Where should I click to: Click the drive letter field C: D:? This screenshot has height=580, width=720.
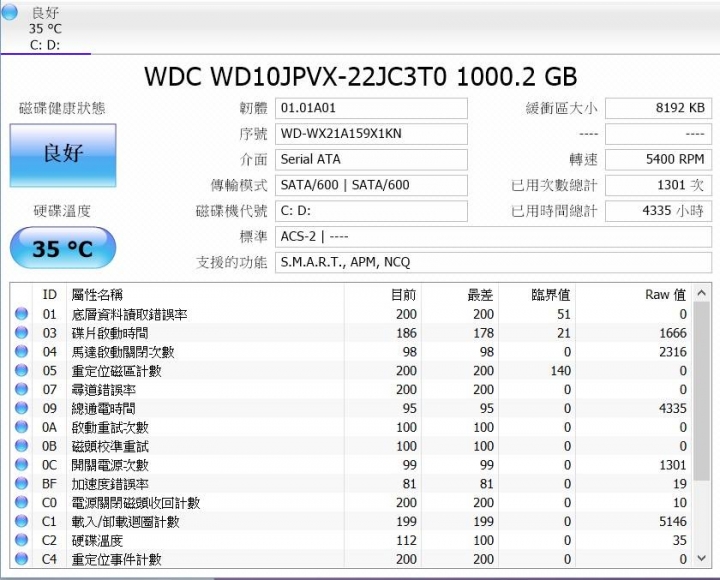[x=371, y=211]
